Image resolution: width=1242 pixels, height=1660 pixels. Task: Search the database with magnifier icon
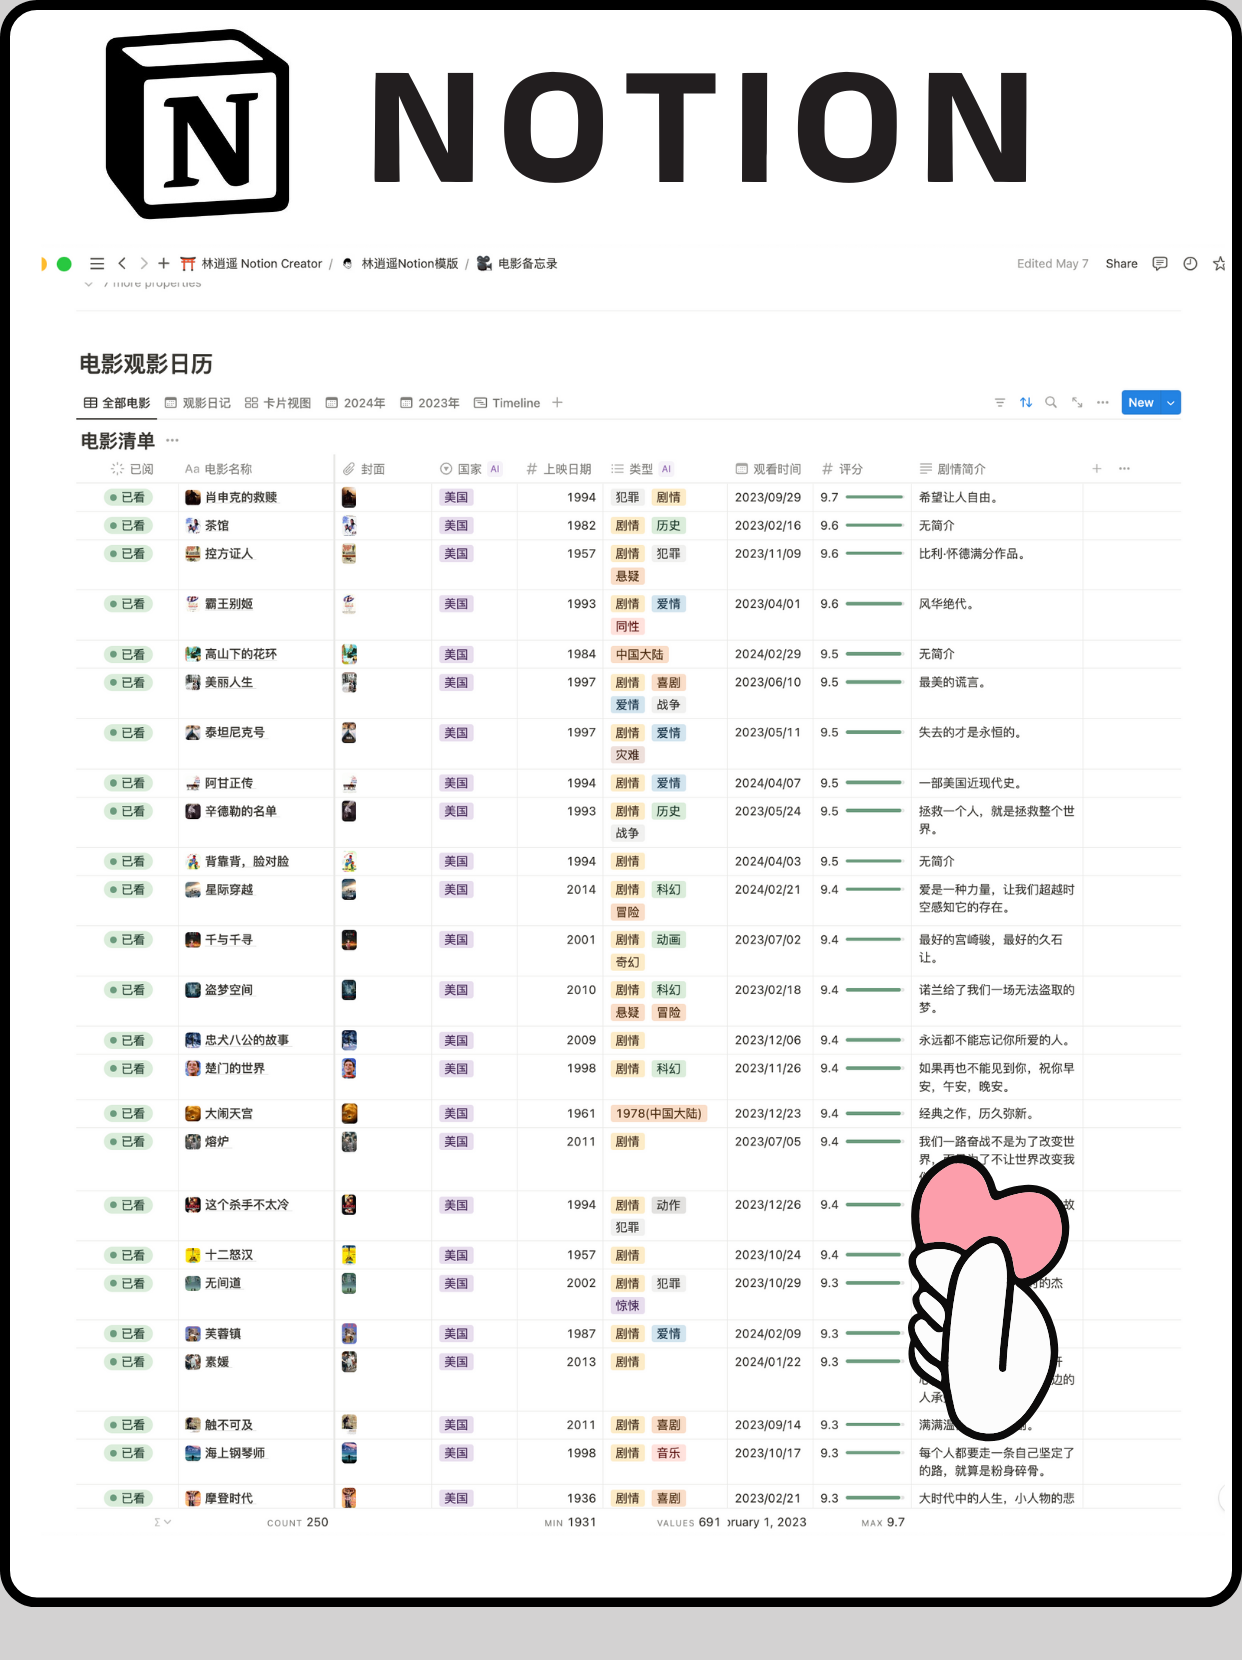point(1051,403)
